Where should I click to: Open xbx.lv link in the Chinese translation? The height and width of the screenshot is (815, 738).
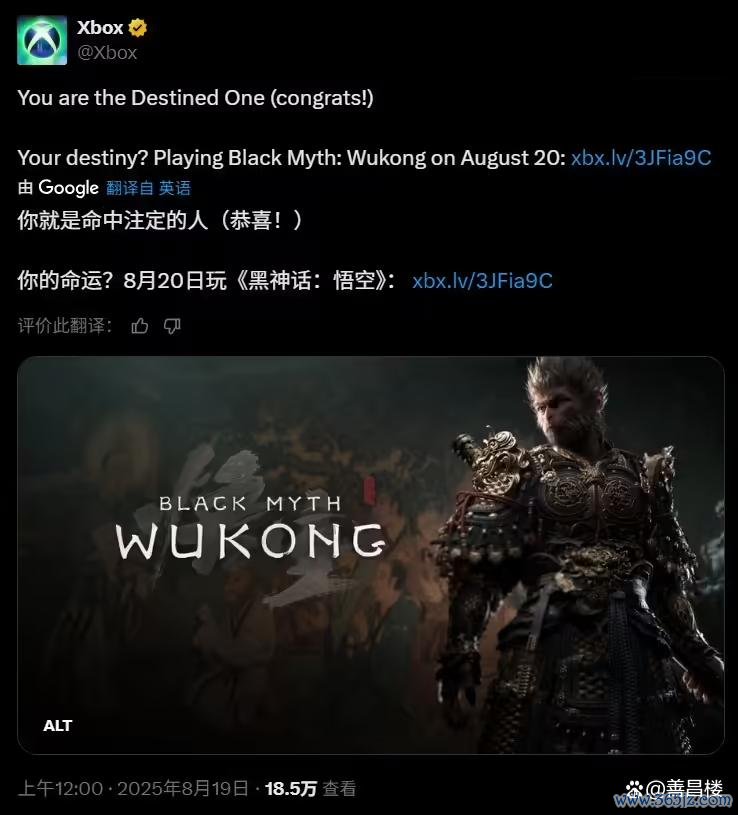(482, 281)
